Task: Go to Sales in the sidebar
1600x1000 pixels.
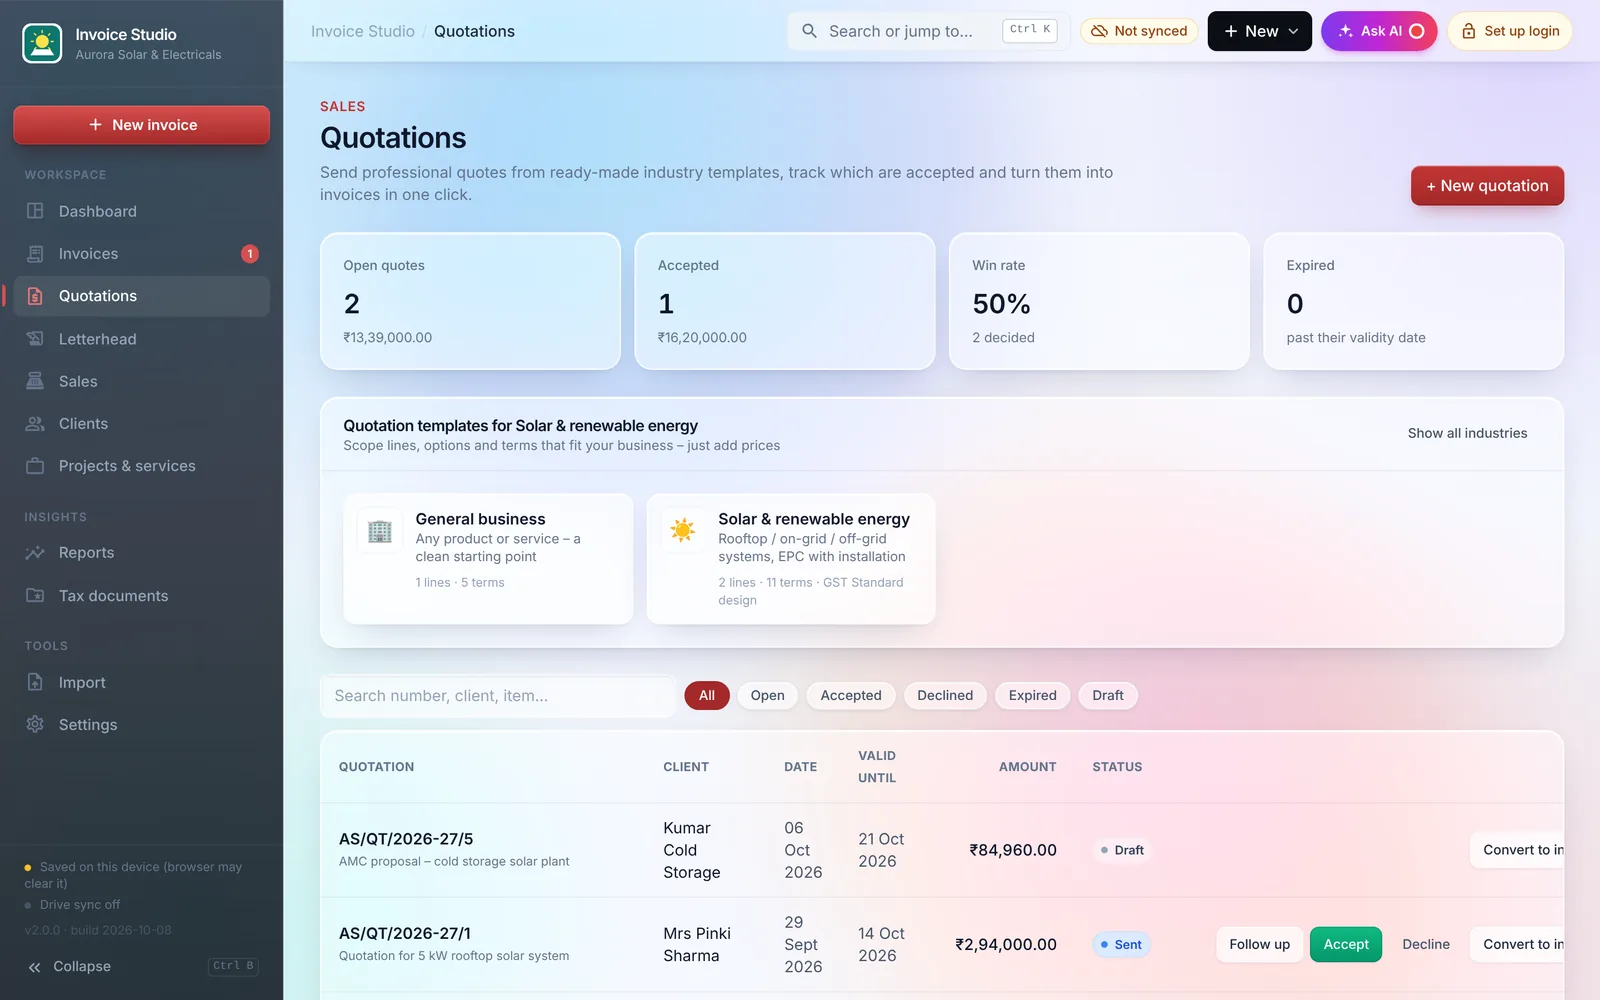Action: point(141,381)
